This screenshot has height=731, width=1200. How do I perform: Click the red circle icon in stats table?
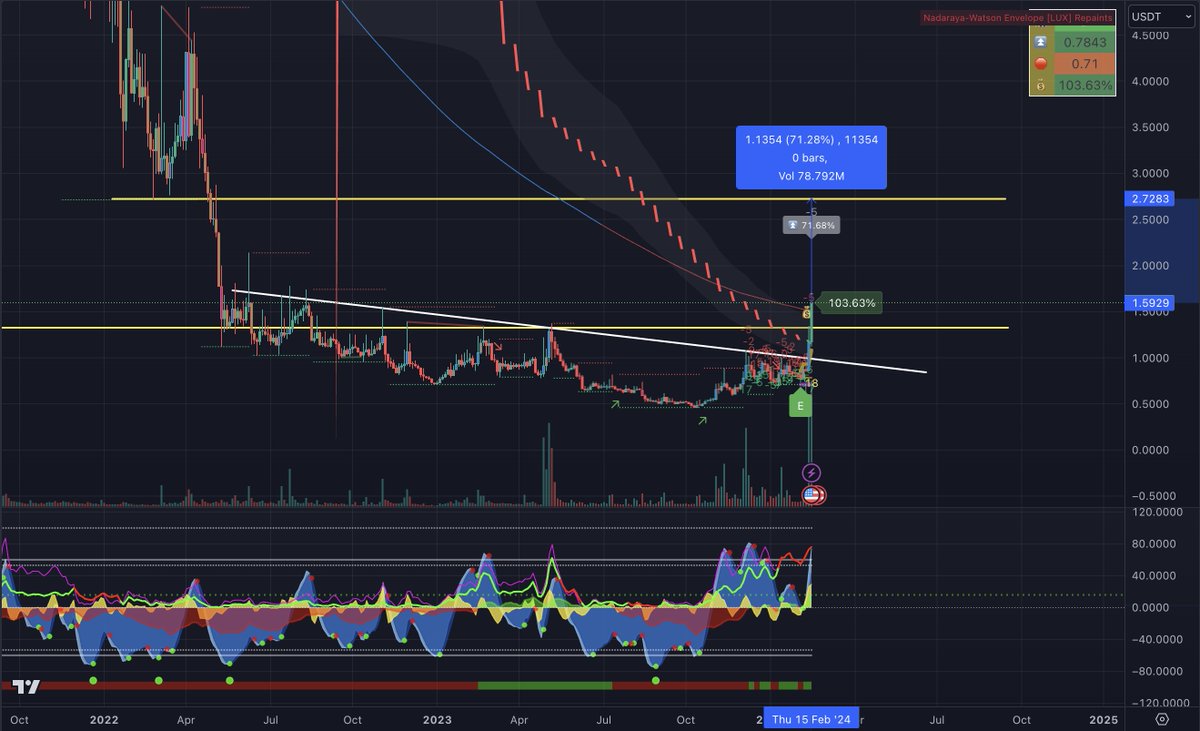tap(1043, 63)
